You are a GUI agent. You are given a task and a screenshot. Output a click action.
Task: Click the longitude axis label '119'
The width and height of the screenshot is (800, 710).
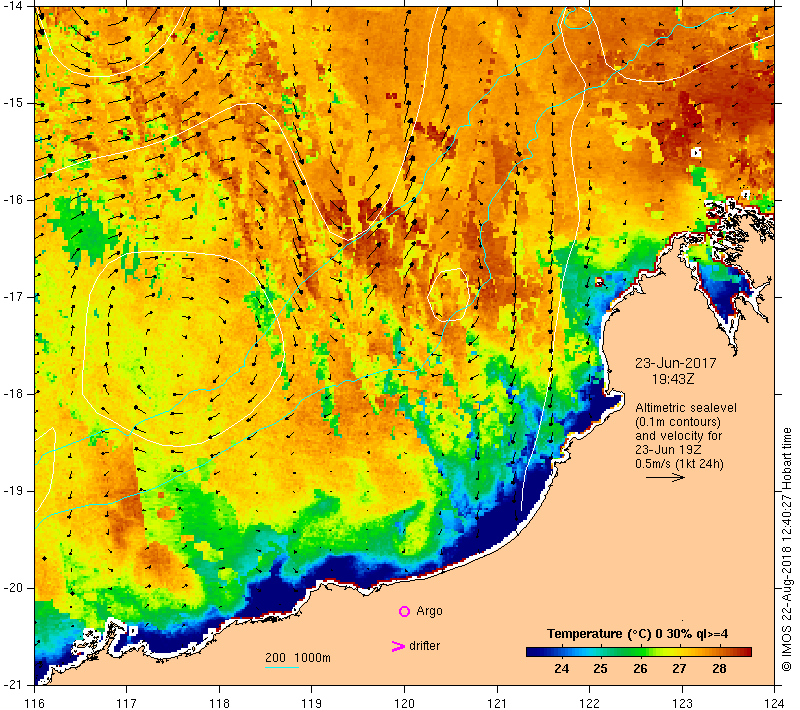(x=312, y=703)
